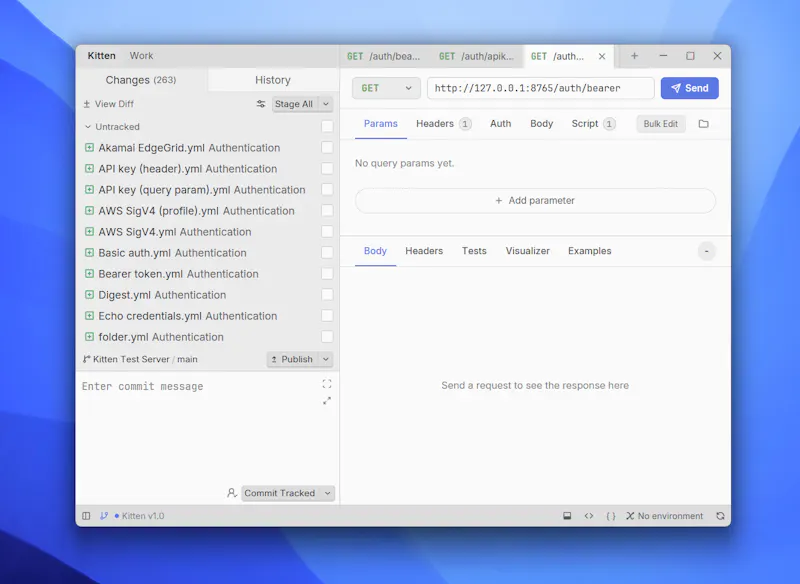Image resolution: width=800 pixels, height=584 pixels.
Task: Click the refresh icon in the status bar
Action: coord(720,516)
